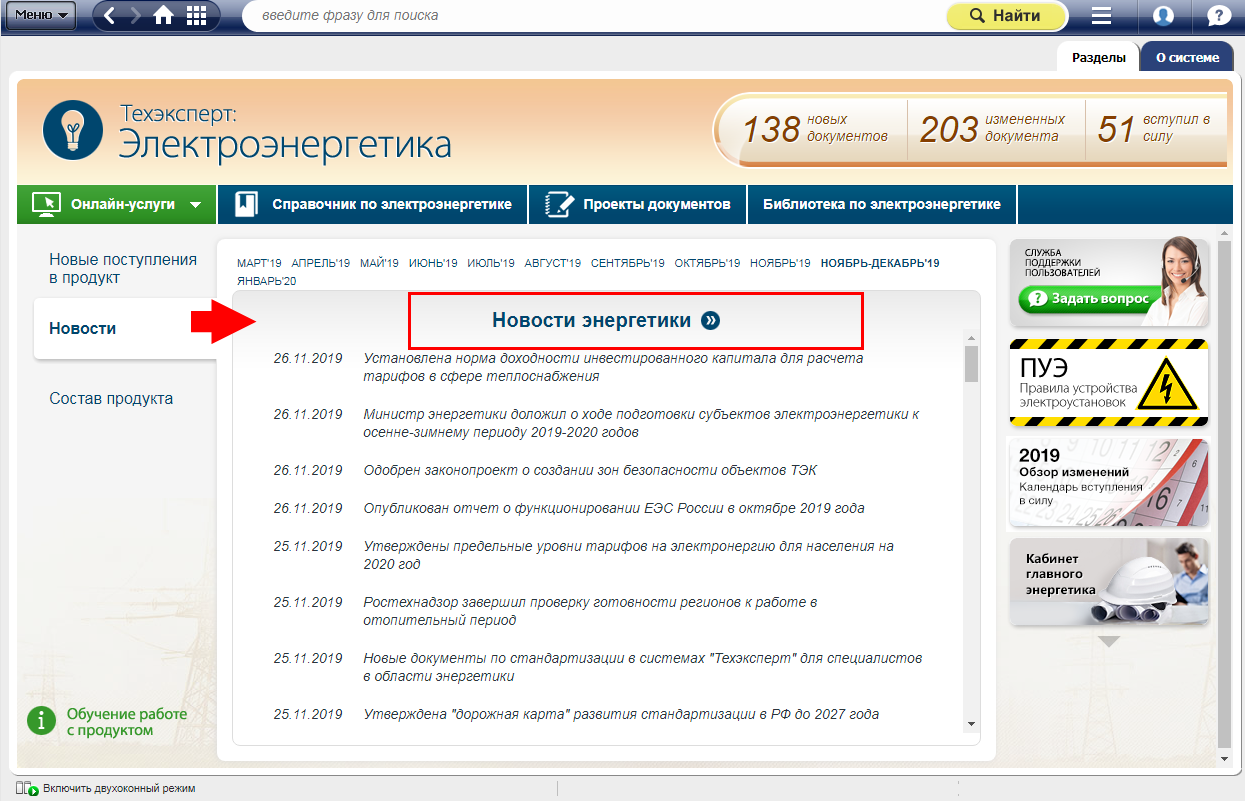This screenshot has height=801, width=1245.
Task: Click into the search phrase input field
Action: pyautogui.click(x=590, y=16)
